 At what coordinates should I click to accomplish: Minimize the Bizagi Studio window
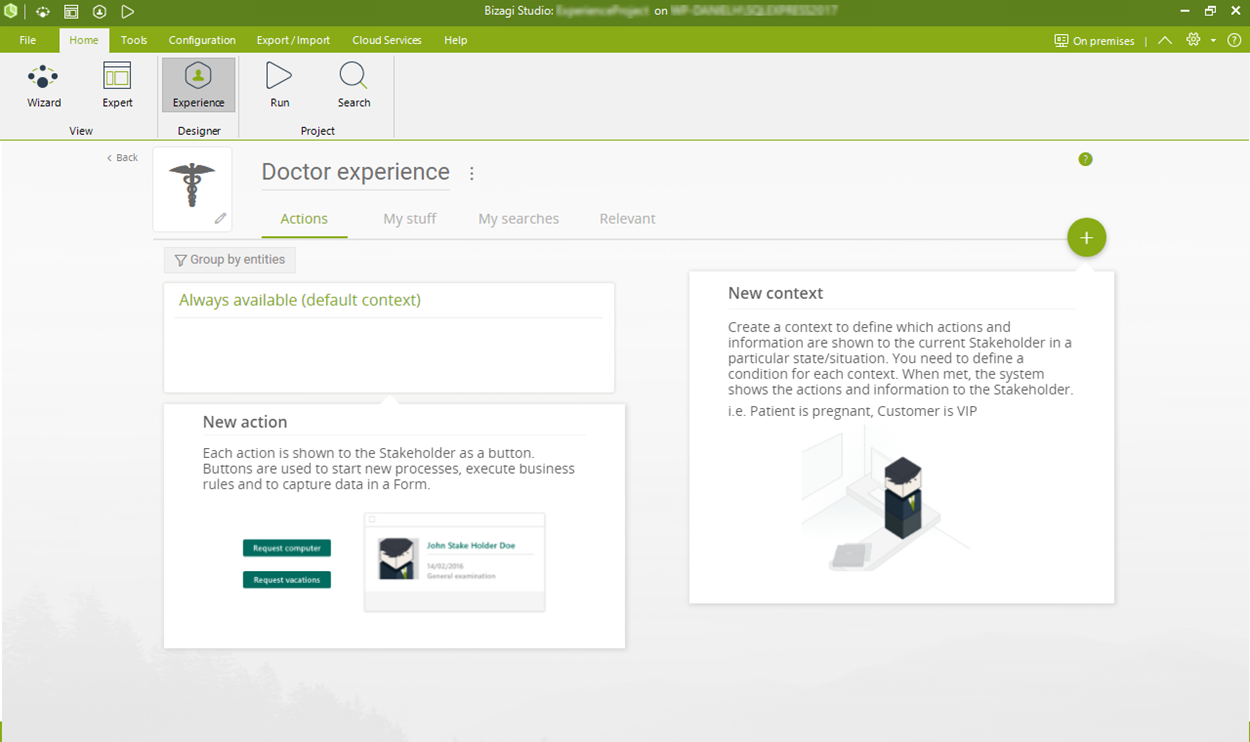[x=1184, y=12]
